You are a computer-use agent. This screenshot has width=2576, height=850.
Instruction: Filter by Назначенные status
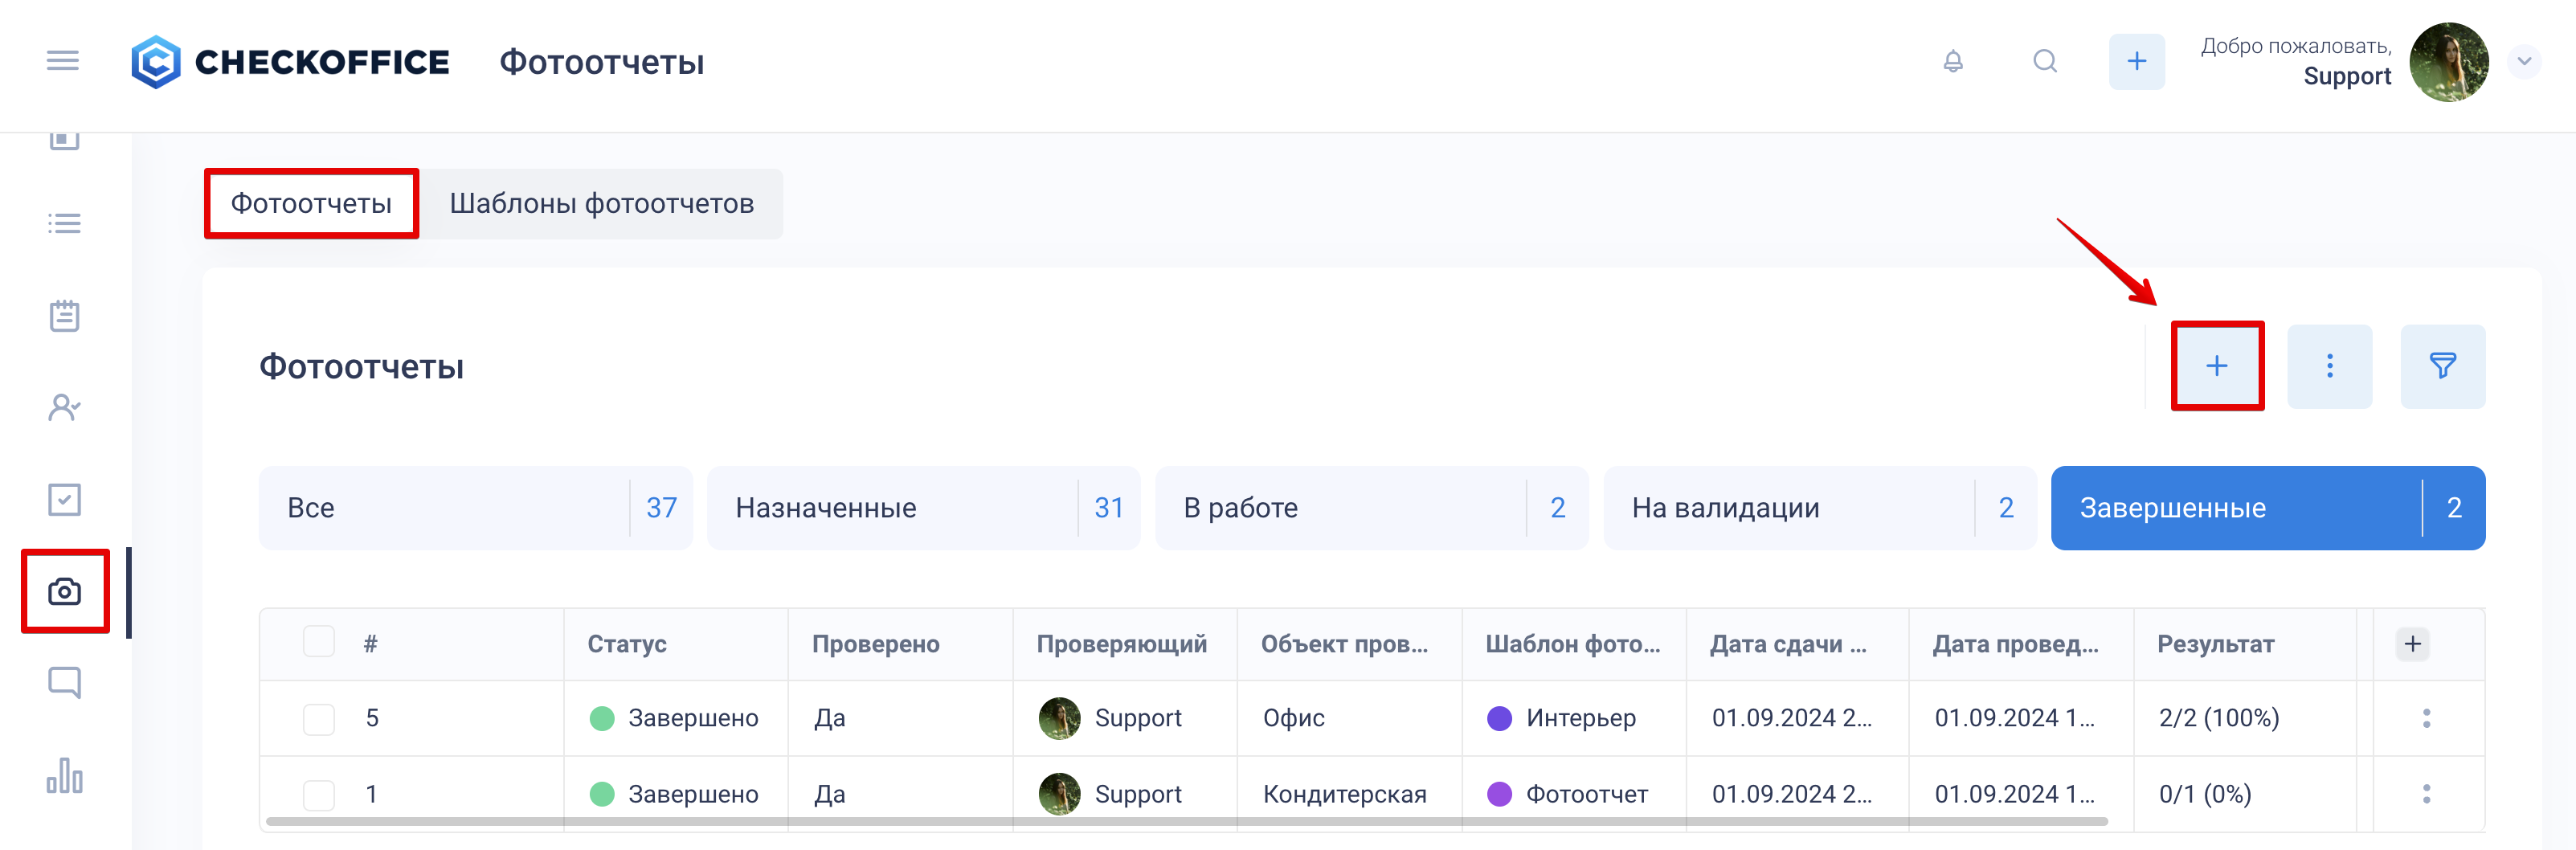[x=923, y=508]
